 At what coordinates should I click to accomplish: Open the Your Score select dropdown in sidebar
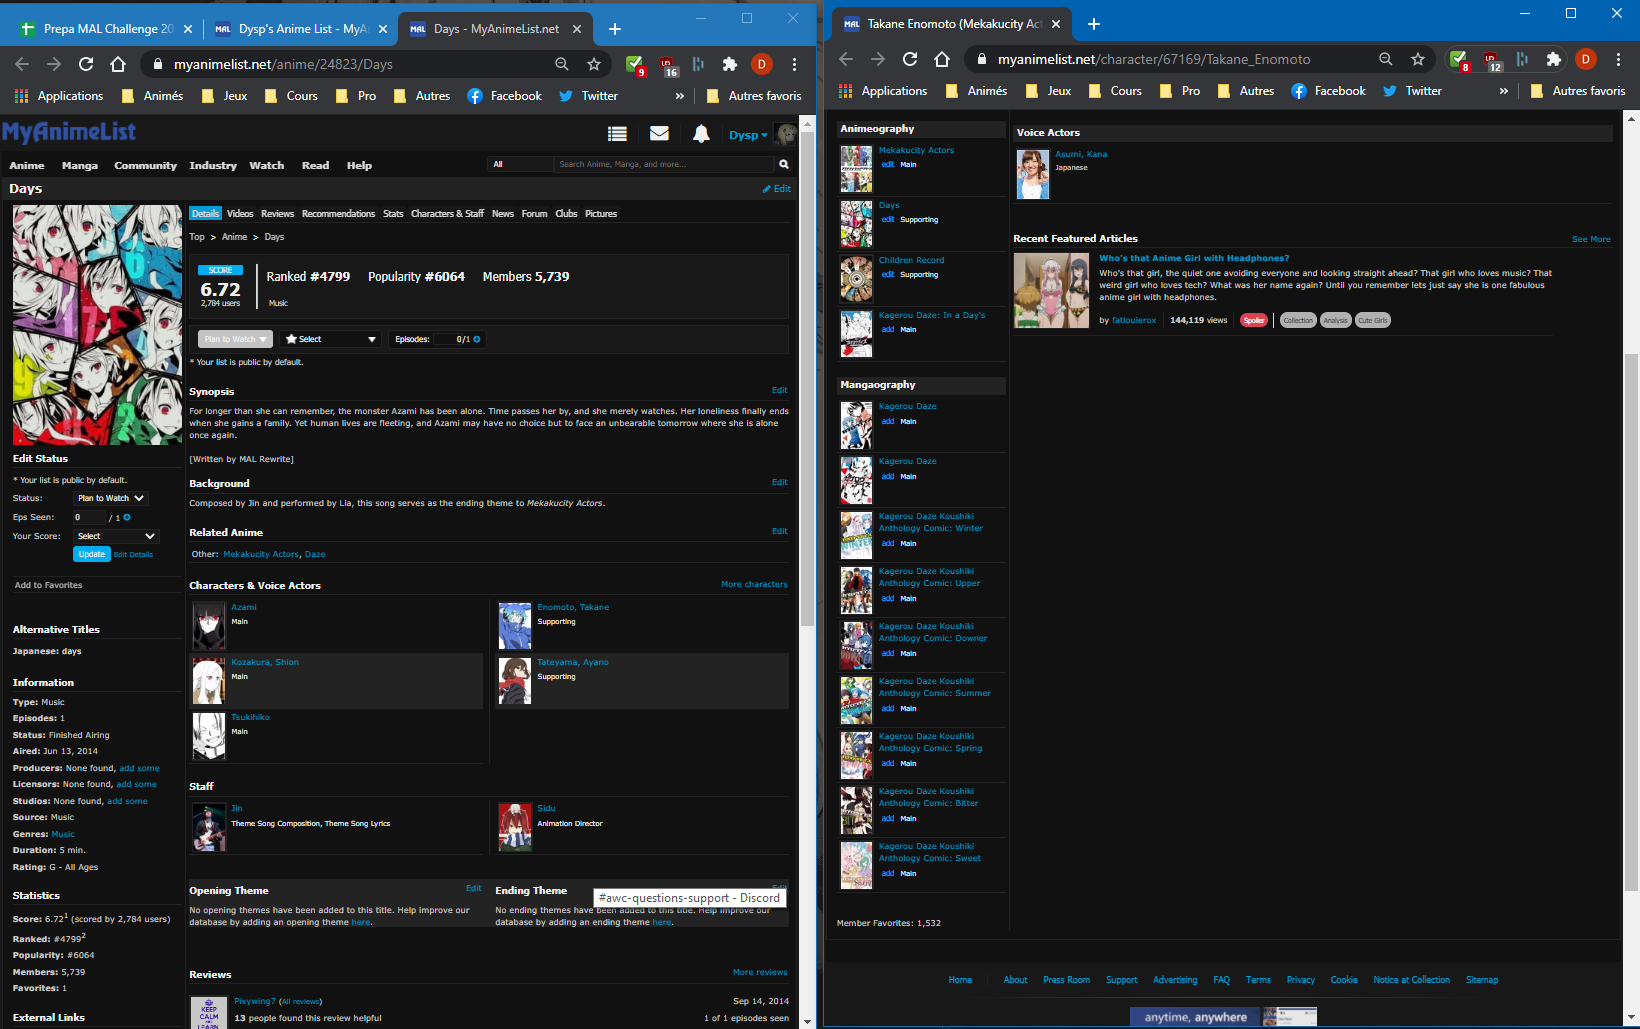tap(116, 537)
